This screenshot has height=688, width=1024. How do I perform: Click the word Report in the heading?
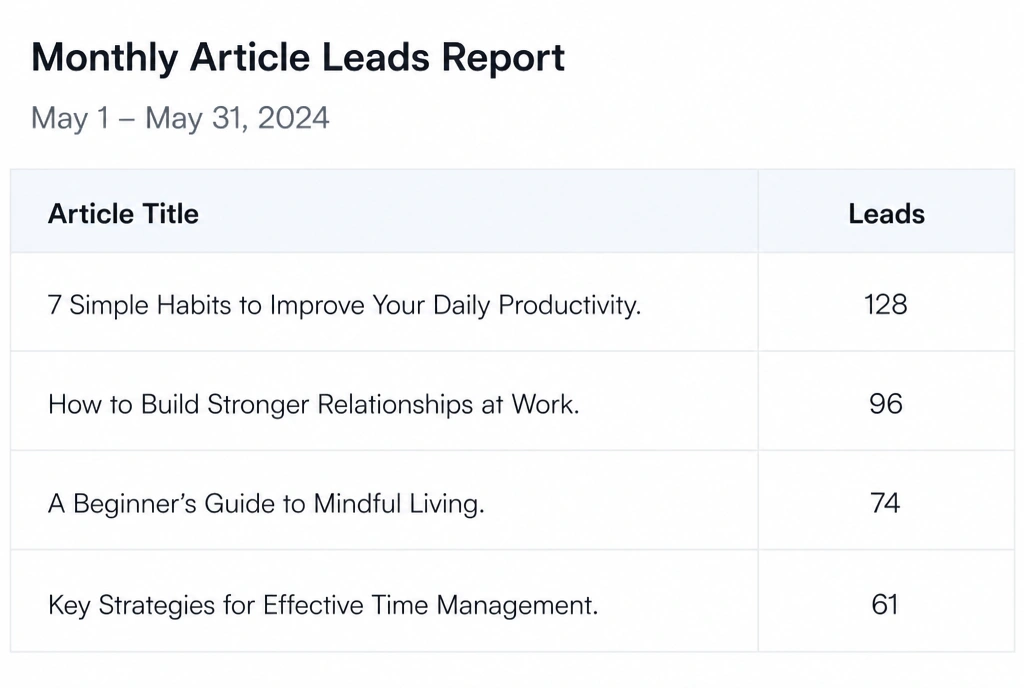point(503,57)
